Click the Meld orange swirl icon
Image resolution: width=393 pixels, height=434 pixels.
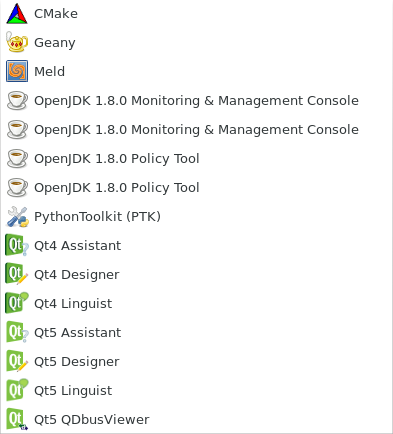coord(17,71)
